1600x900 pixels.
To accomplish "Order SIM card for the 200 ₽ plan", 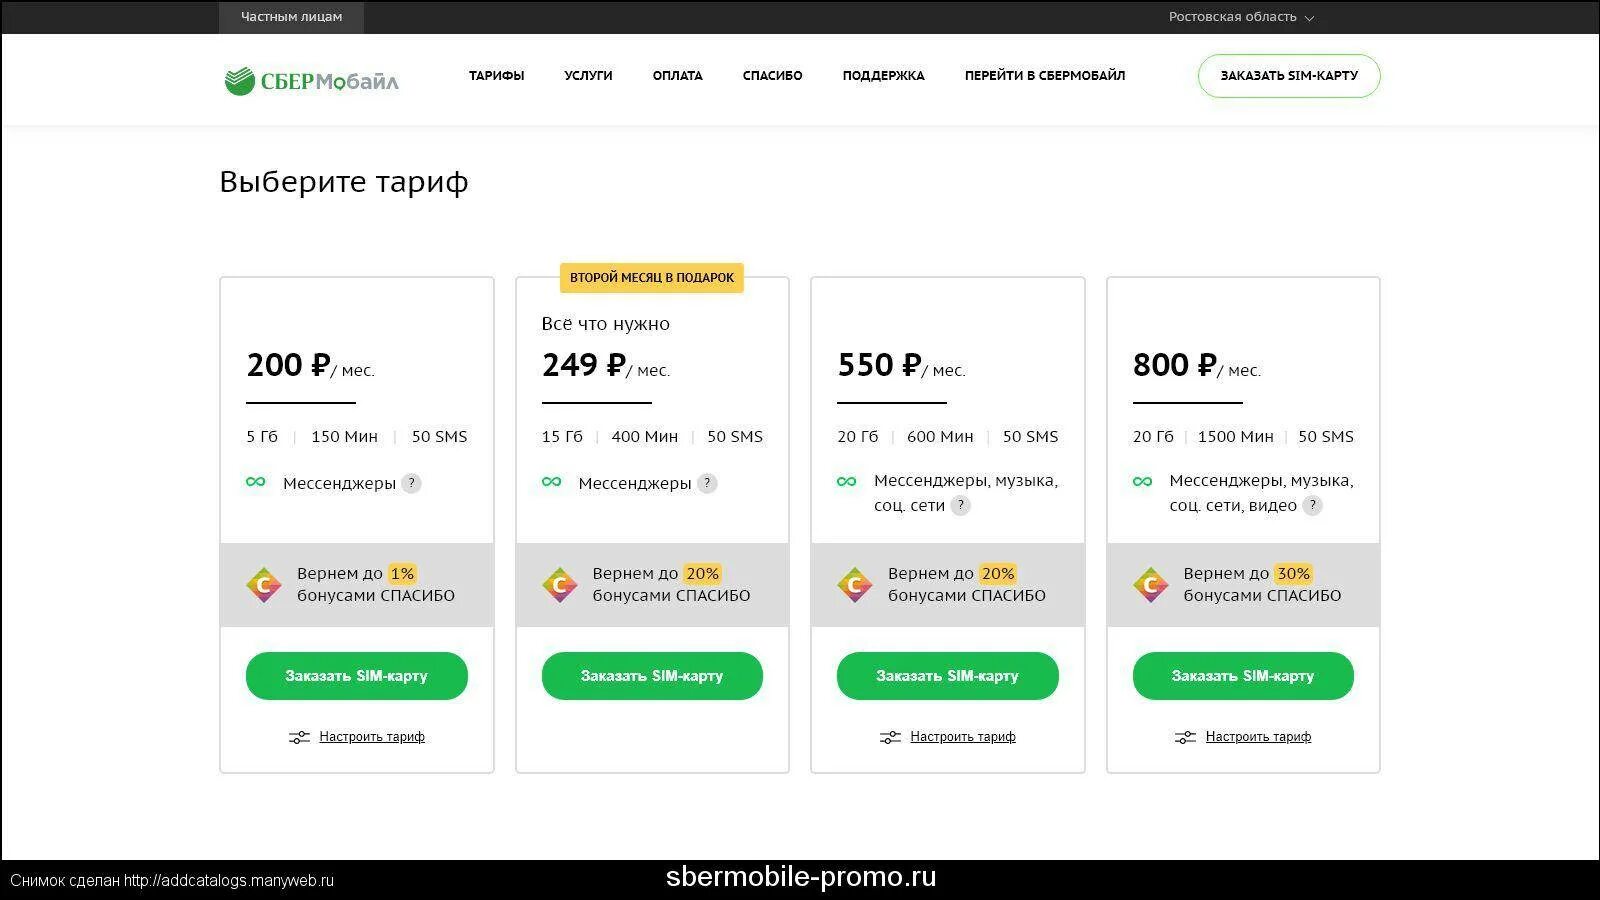I will click(357, 676).
